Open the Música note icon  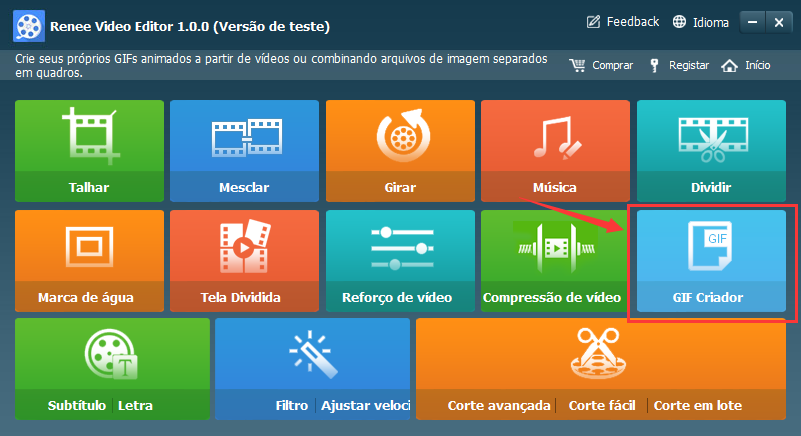[557, 138]
